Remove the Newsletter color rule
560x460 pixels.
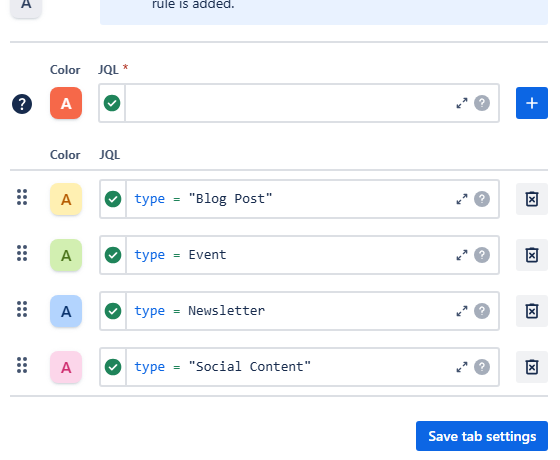click(x=531, y=311)
